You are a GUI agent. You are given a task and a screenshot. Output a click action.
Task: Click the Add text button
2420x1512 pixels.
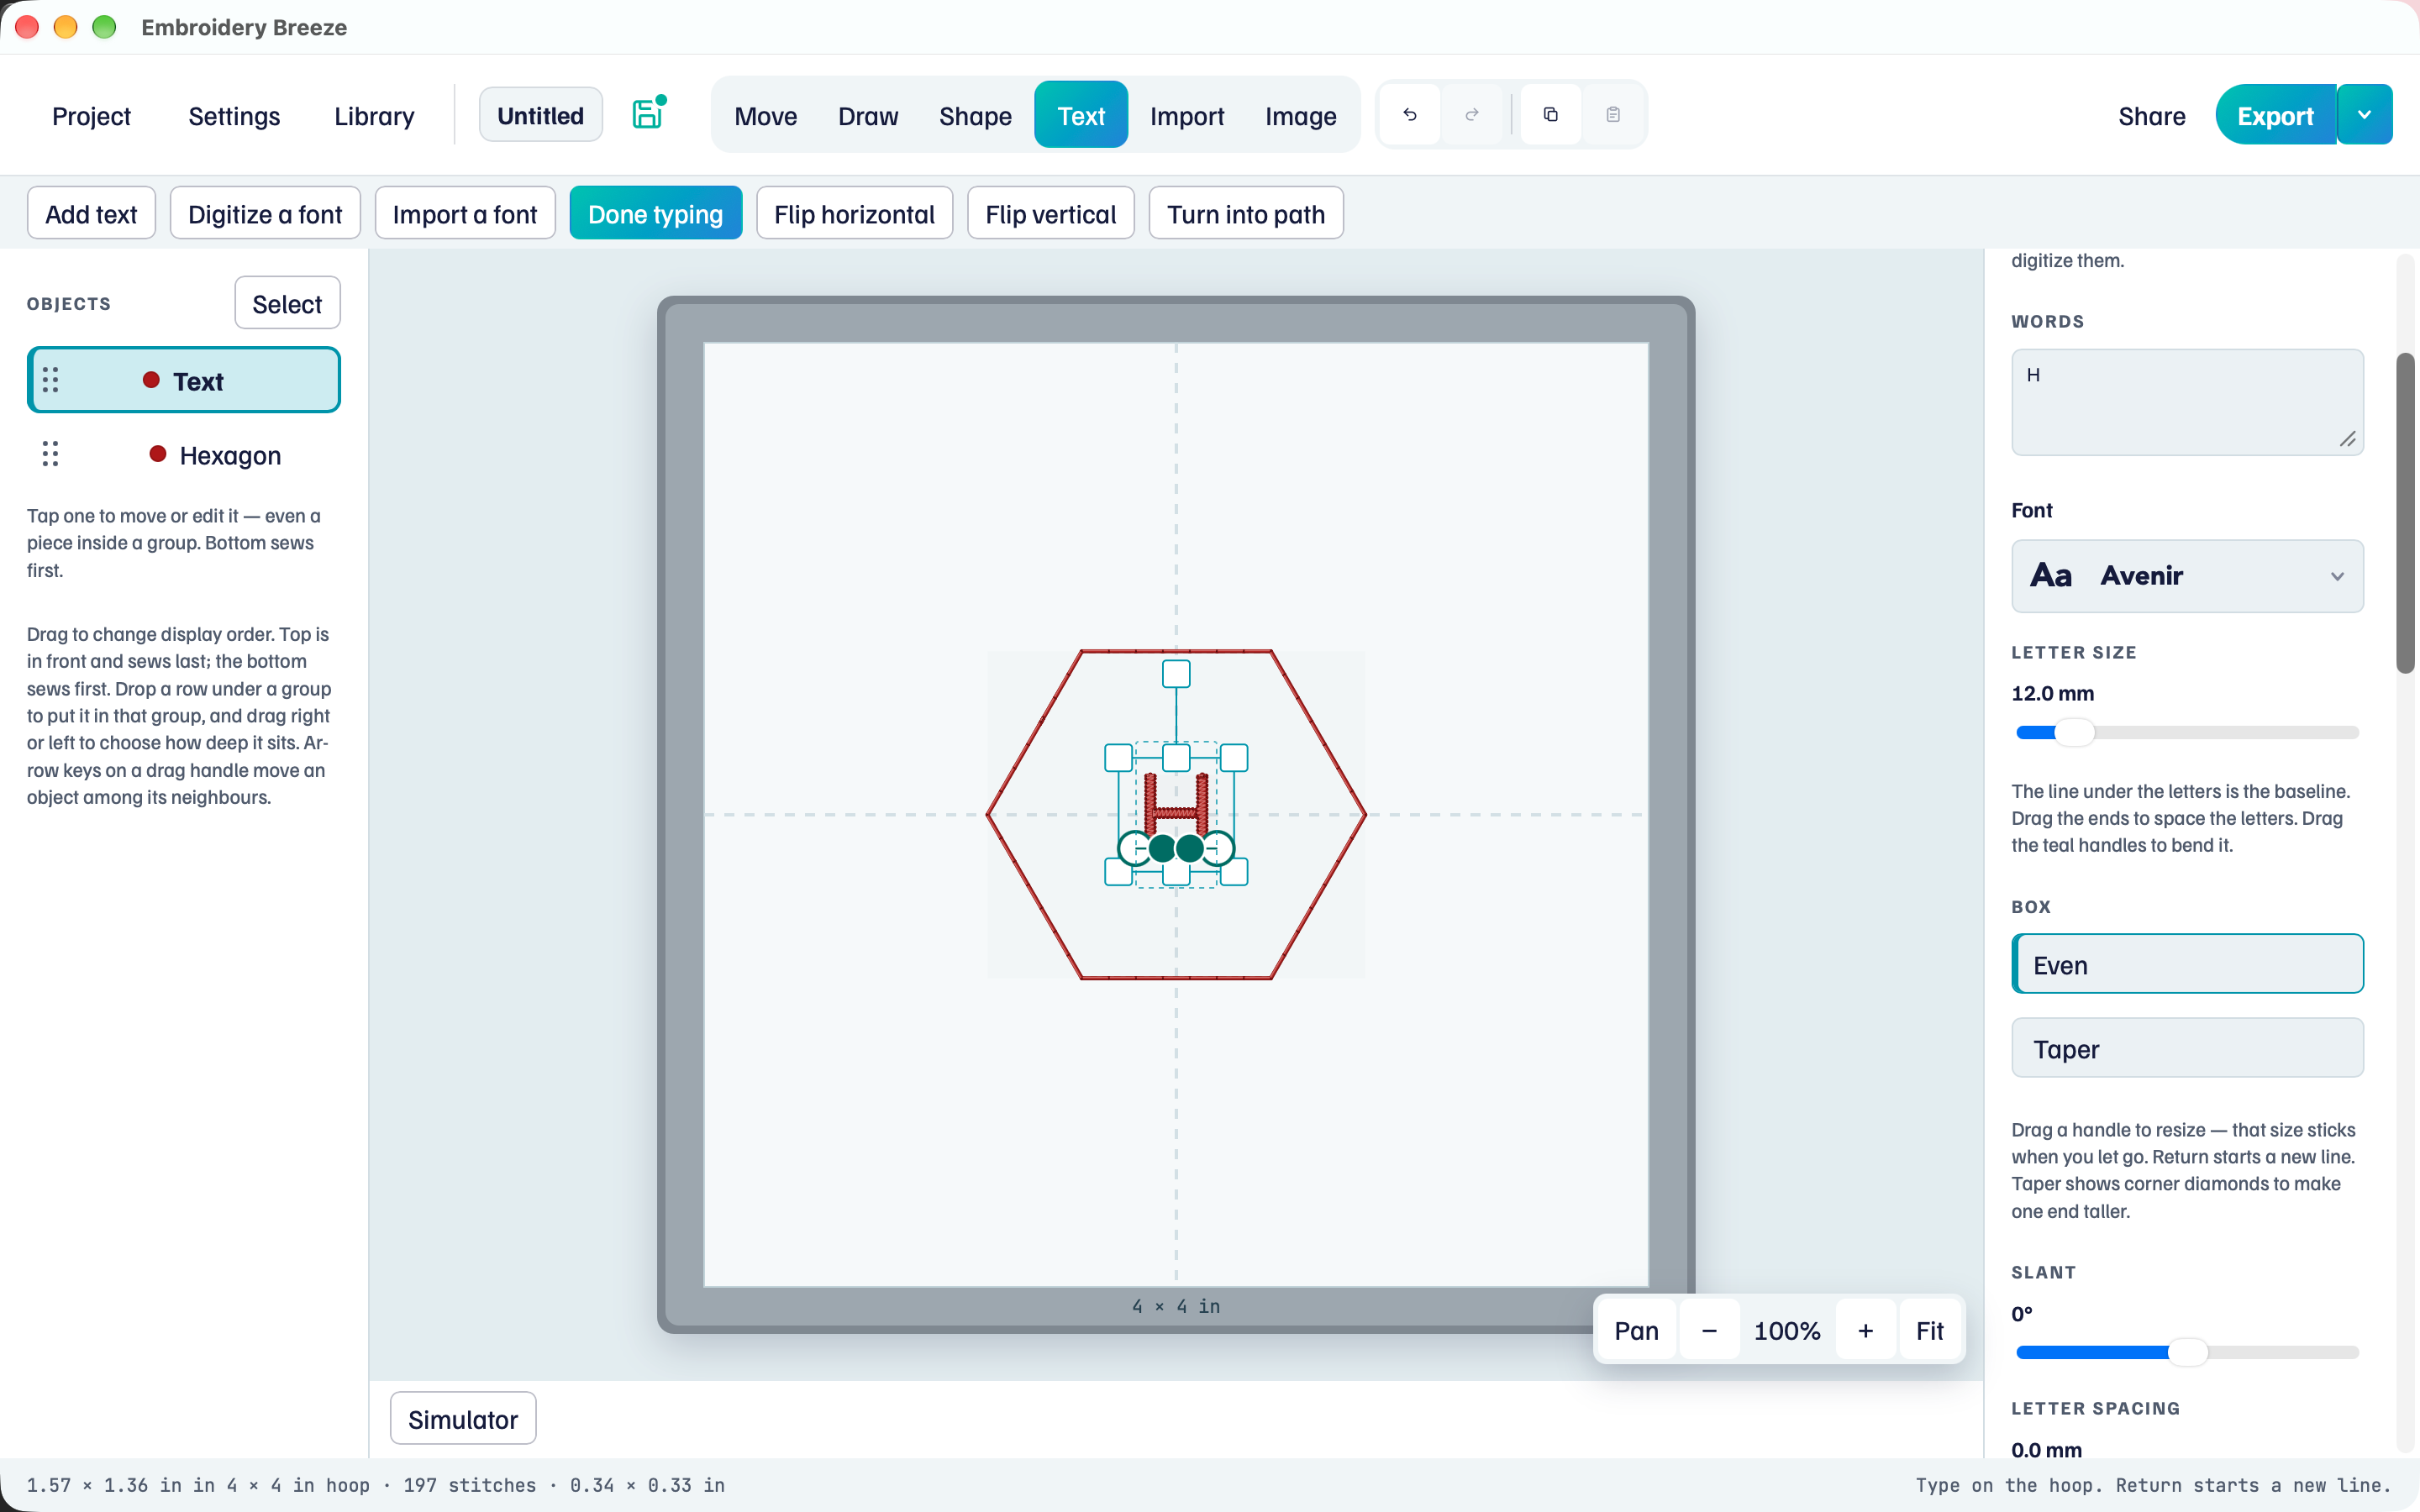coord(91,213)
